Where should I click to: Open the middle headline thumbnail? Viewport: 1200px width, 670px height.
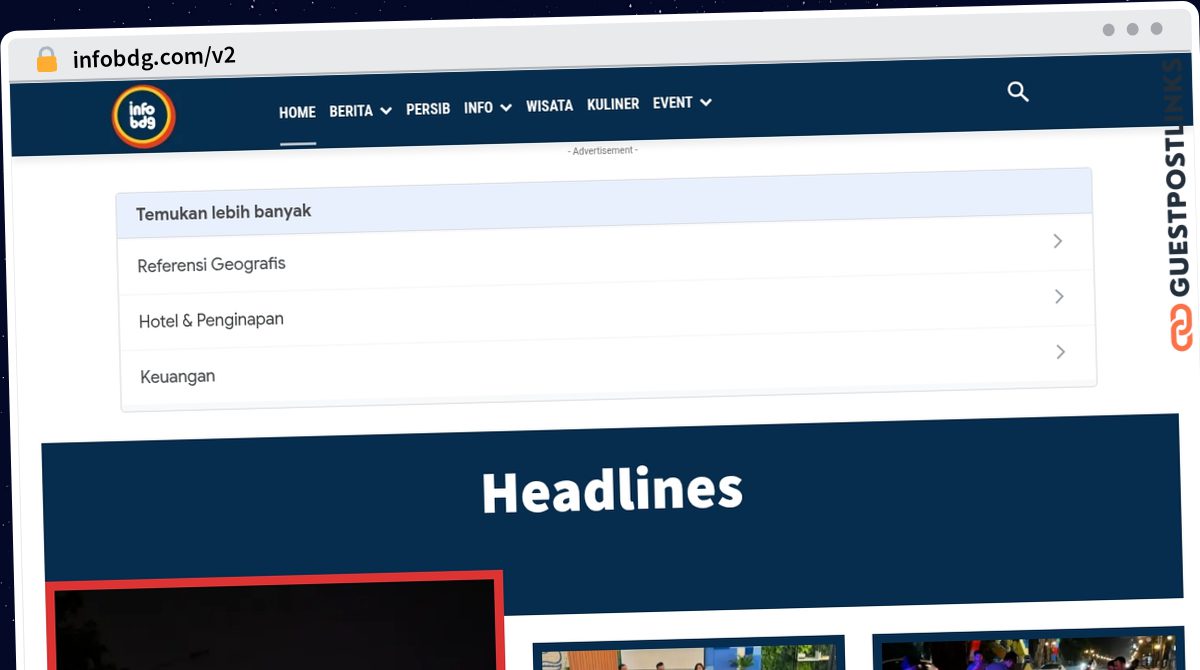click(689, 652)
